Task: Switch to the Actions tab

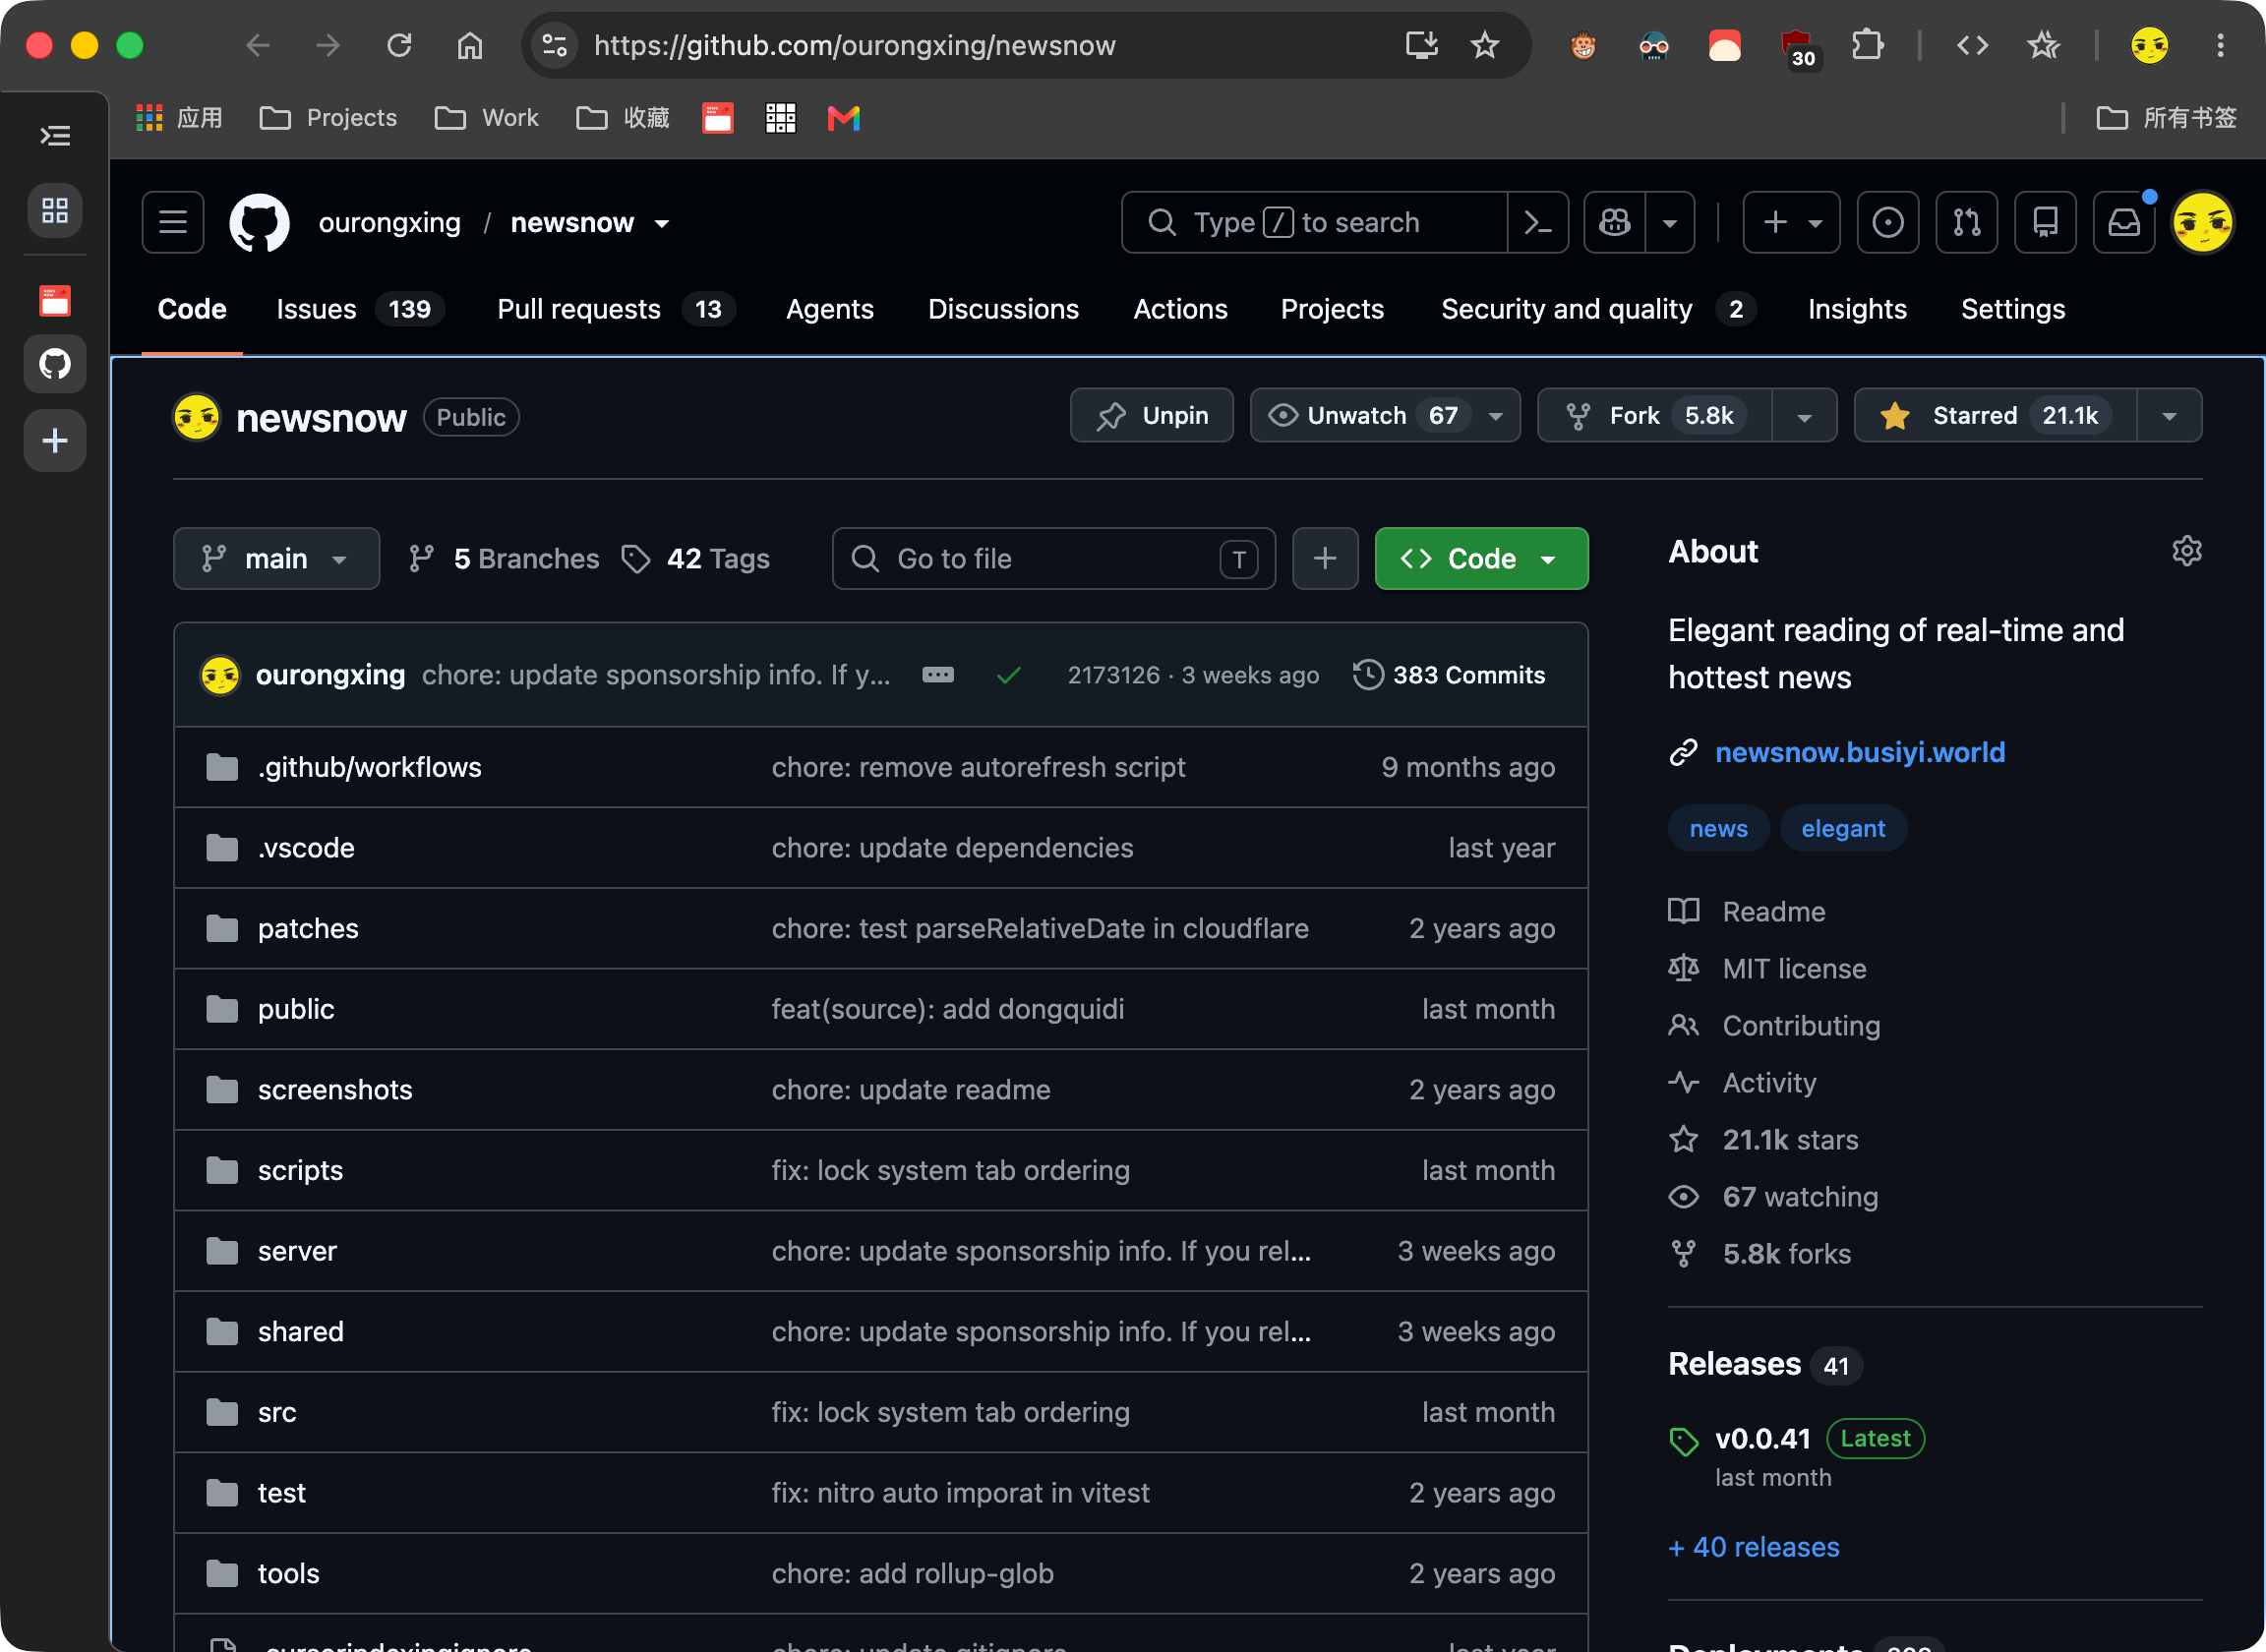Action: point(1180,309)
